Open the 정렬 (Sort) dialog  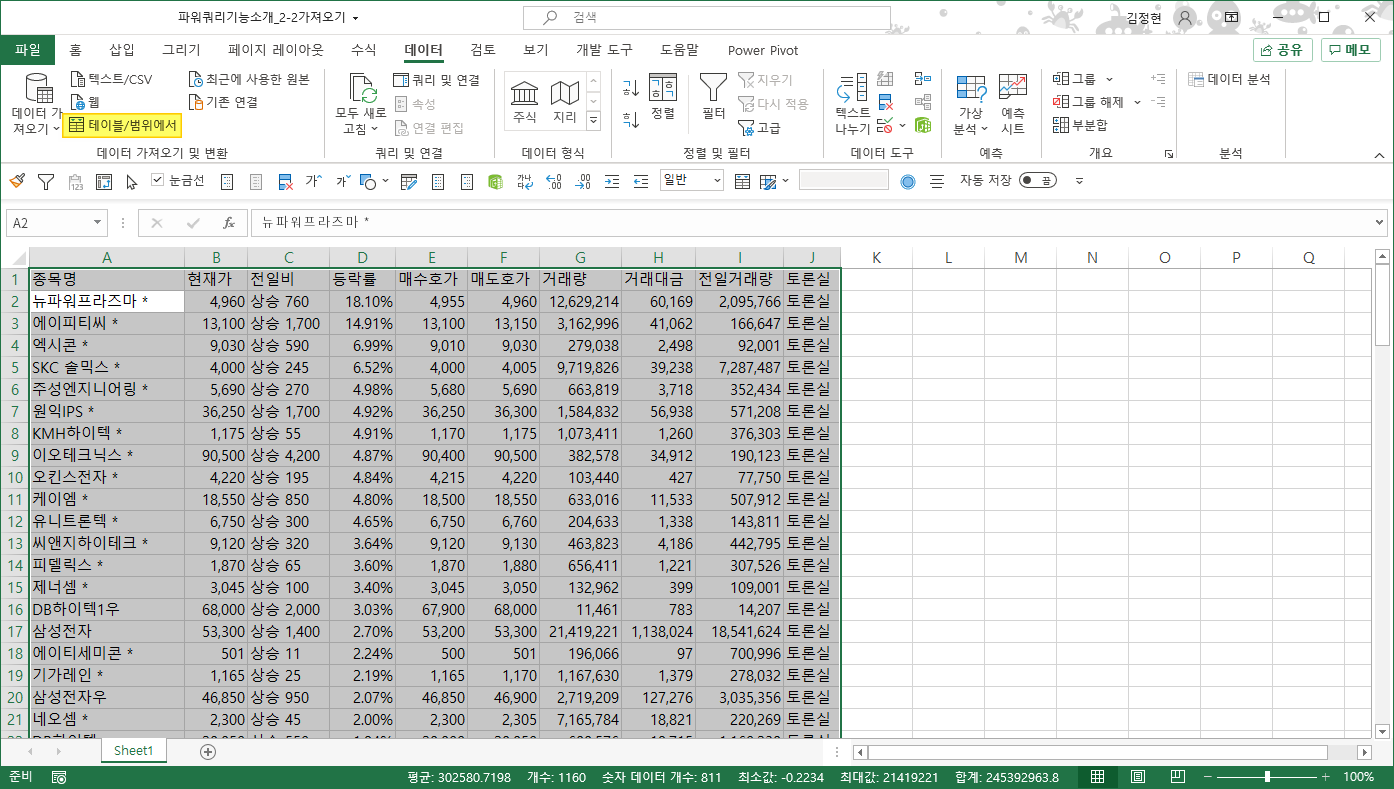(x=663, y=98)
